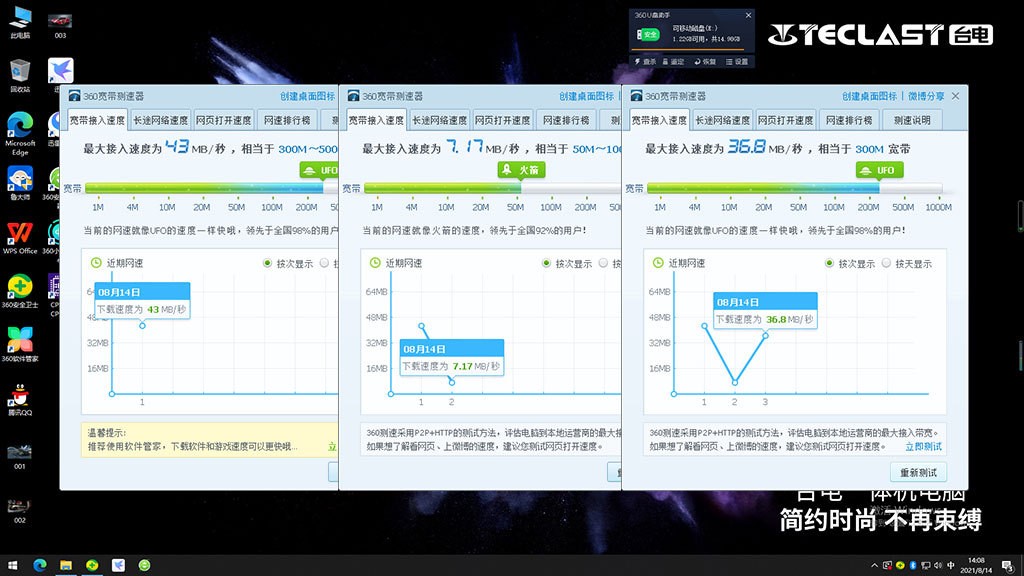Open 网页打开速度 tab in left window

coord(223,120)
